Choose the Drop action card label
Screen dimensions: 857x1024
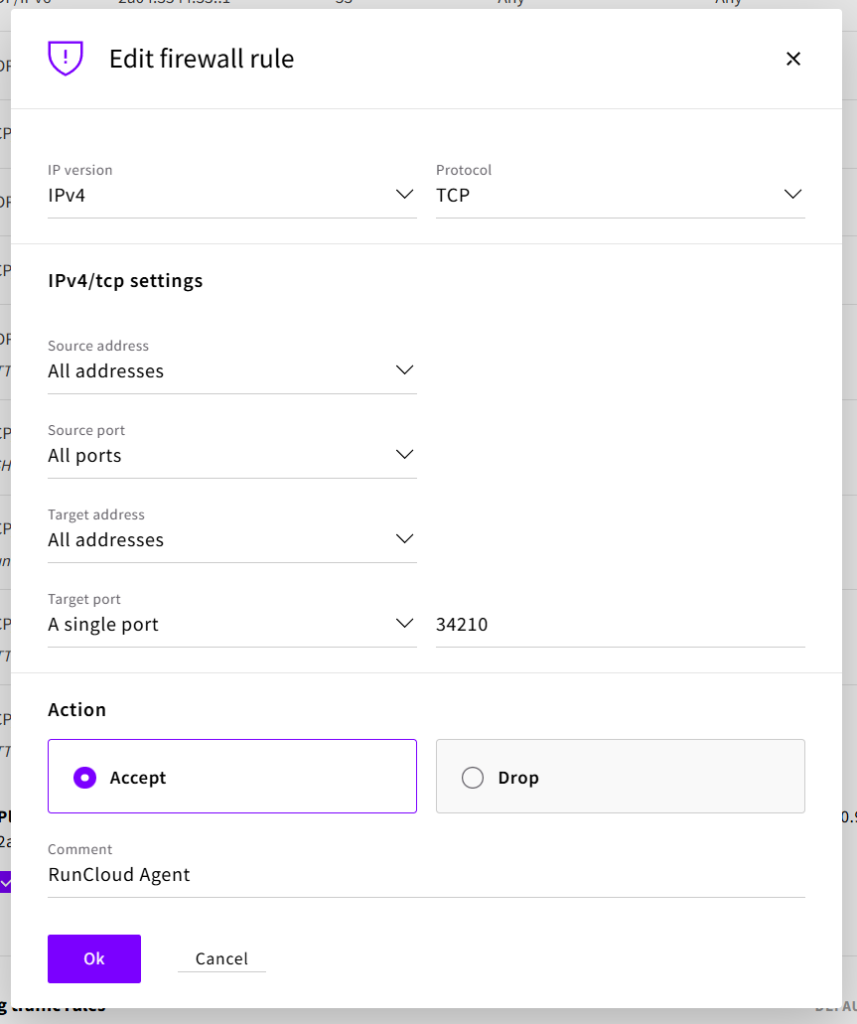[x=518, y=777]
